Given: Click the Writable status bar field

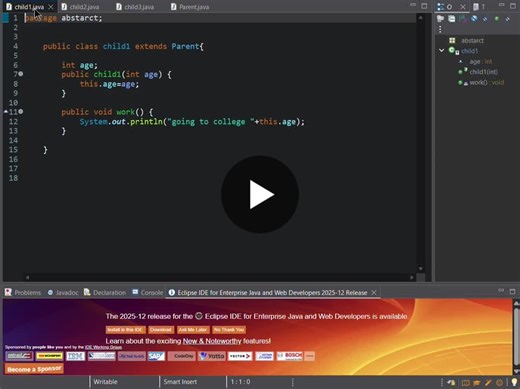Looking at the screenshot, I should pos(105,382).
